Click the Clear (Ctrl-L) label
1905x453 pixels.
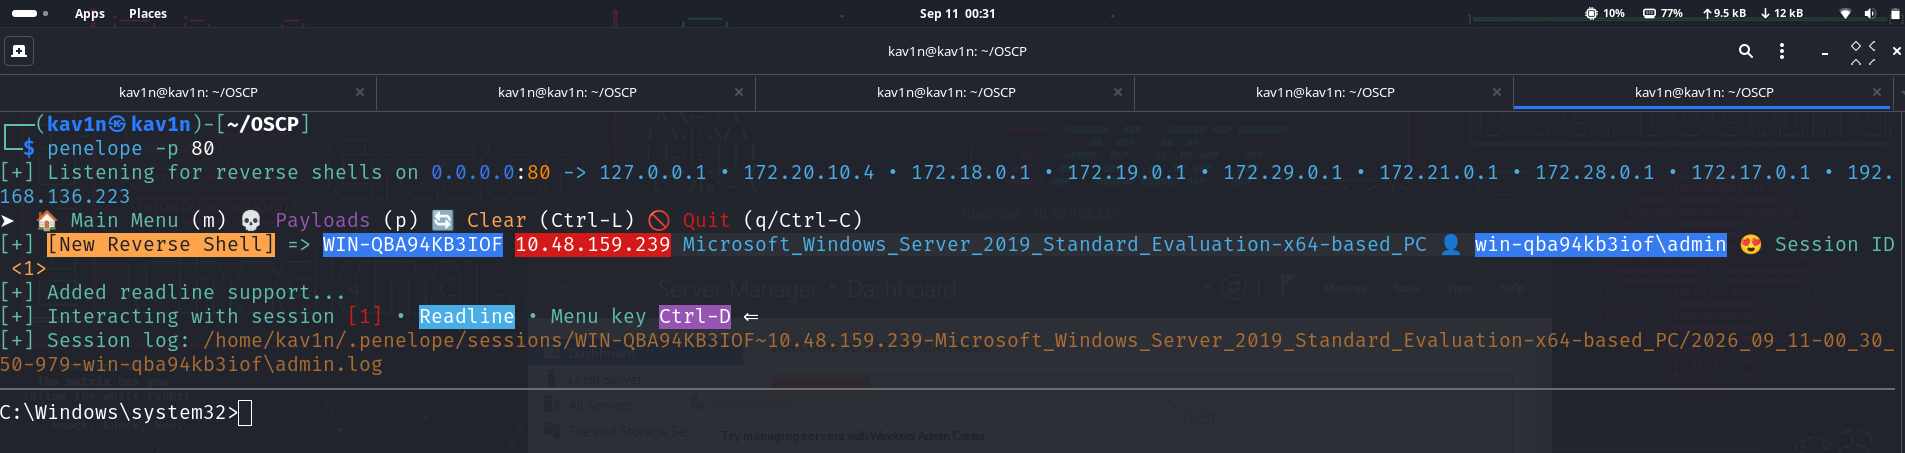[x=550, y=220]
